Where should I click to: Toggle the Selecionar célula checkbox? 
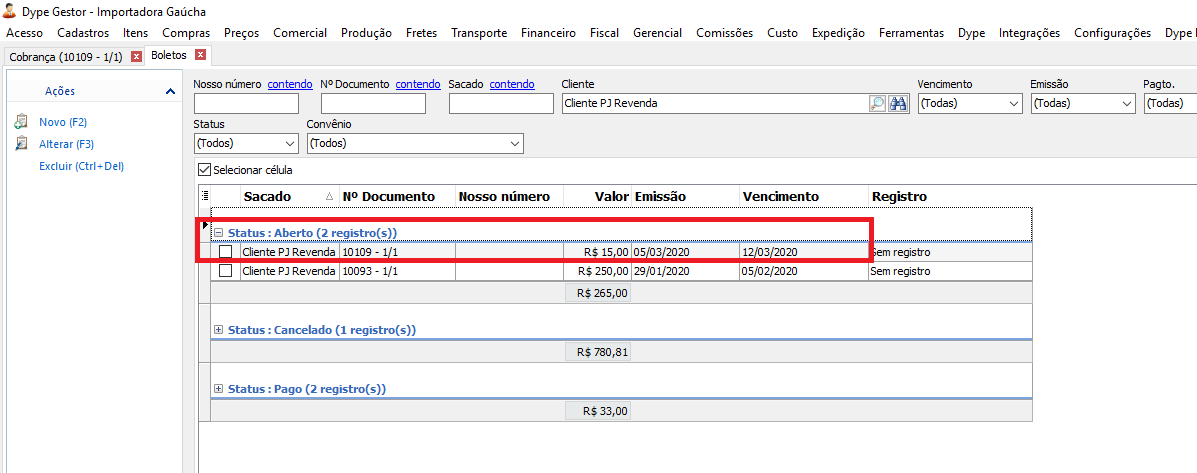(x=204, y=170)
